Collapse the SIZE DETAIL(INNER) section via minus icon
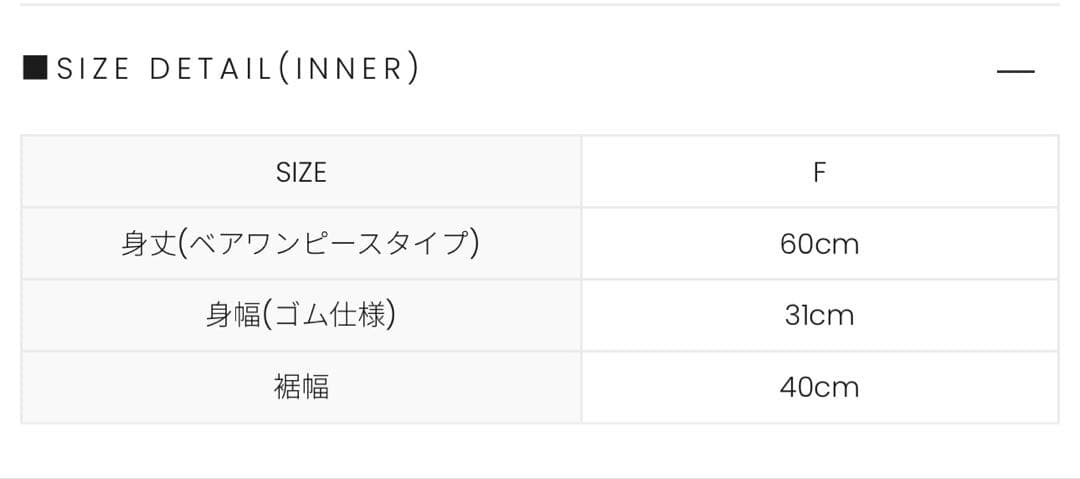Image resolution: width=1080 pixels, height=479 pixels. point(1015,71)
